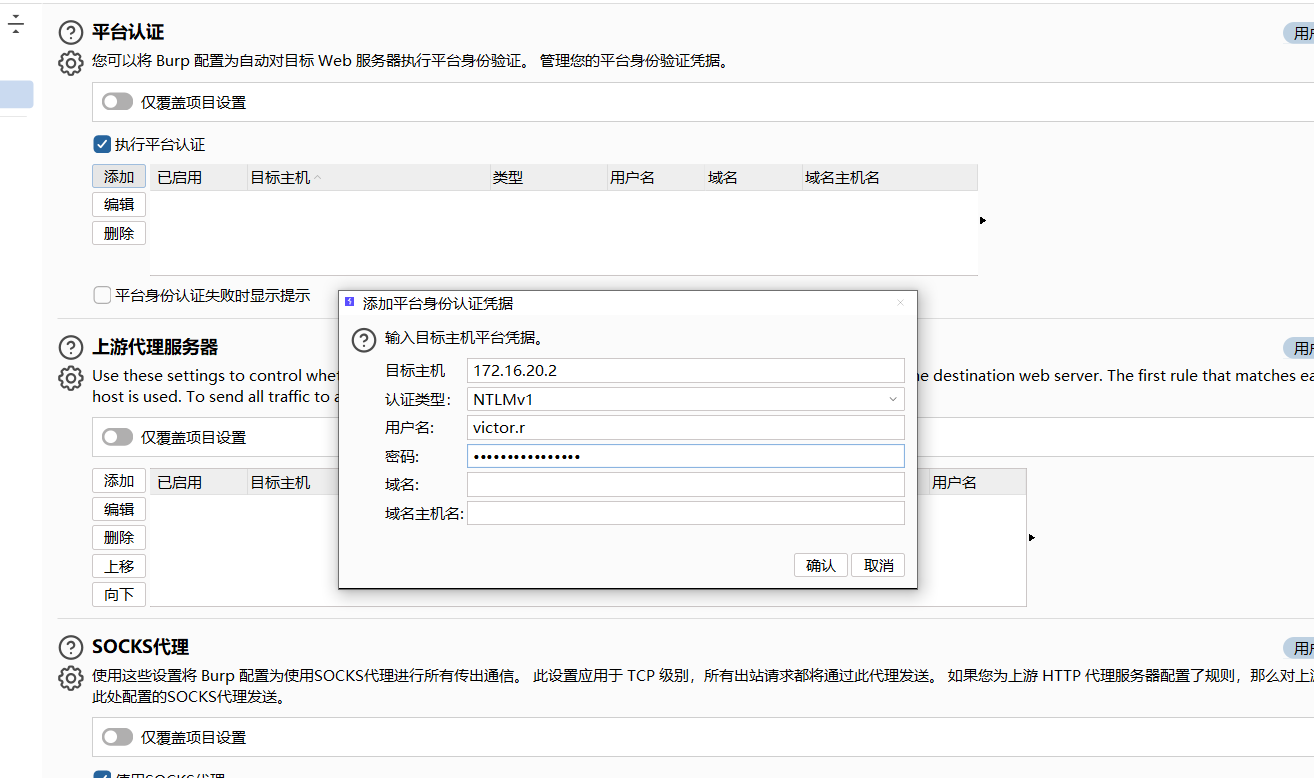Click the 取消 button to dismiss the dialog

pyautogui.click(x=877, y=564)
